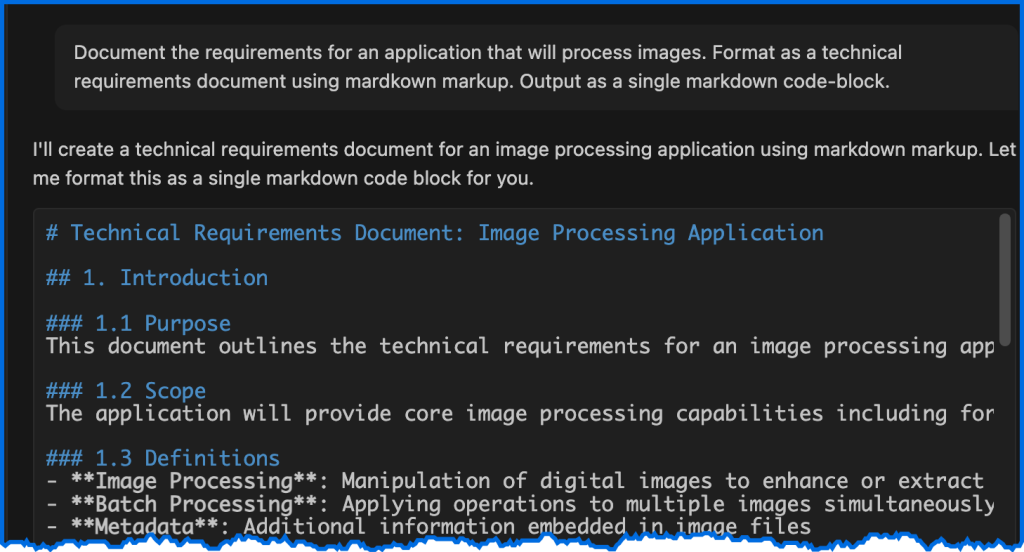Click the assistant reply intro paragraph

[524, 163]
